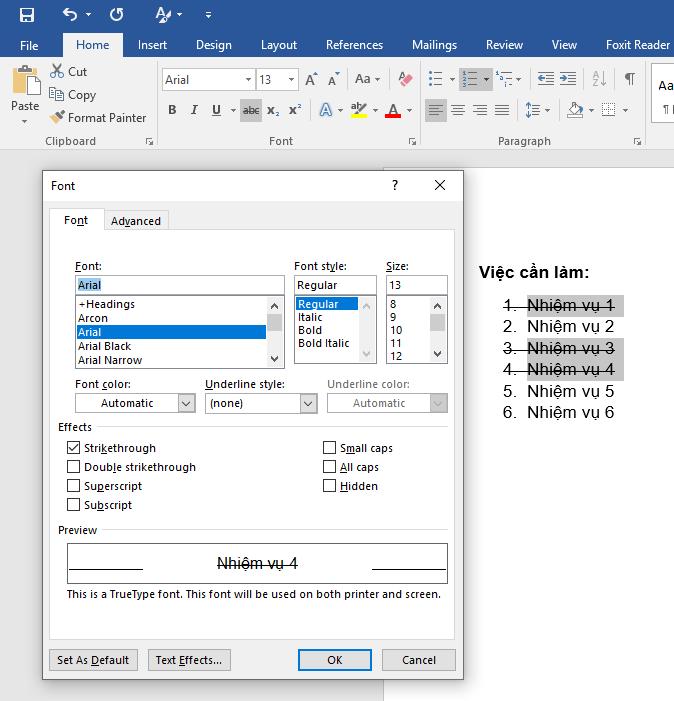Image resolution: width=674 pixels, height=701 pixels.
Task: Click the Center alignment icon
Action: pyautogui.click(x=458, y=110)
